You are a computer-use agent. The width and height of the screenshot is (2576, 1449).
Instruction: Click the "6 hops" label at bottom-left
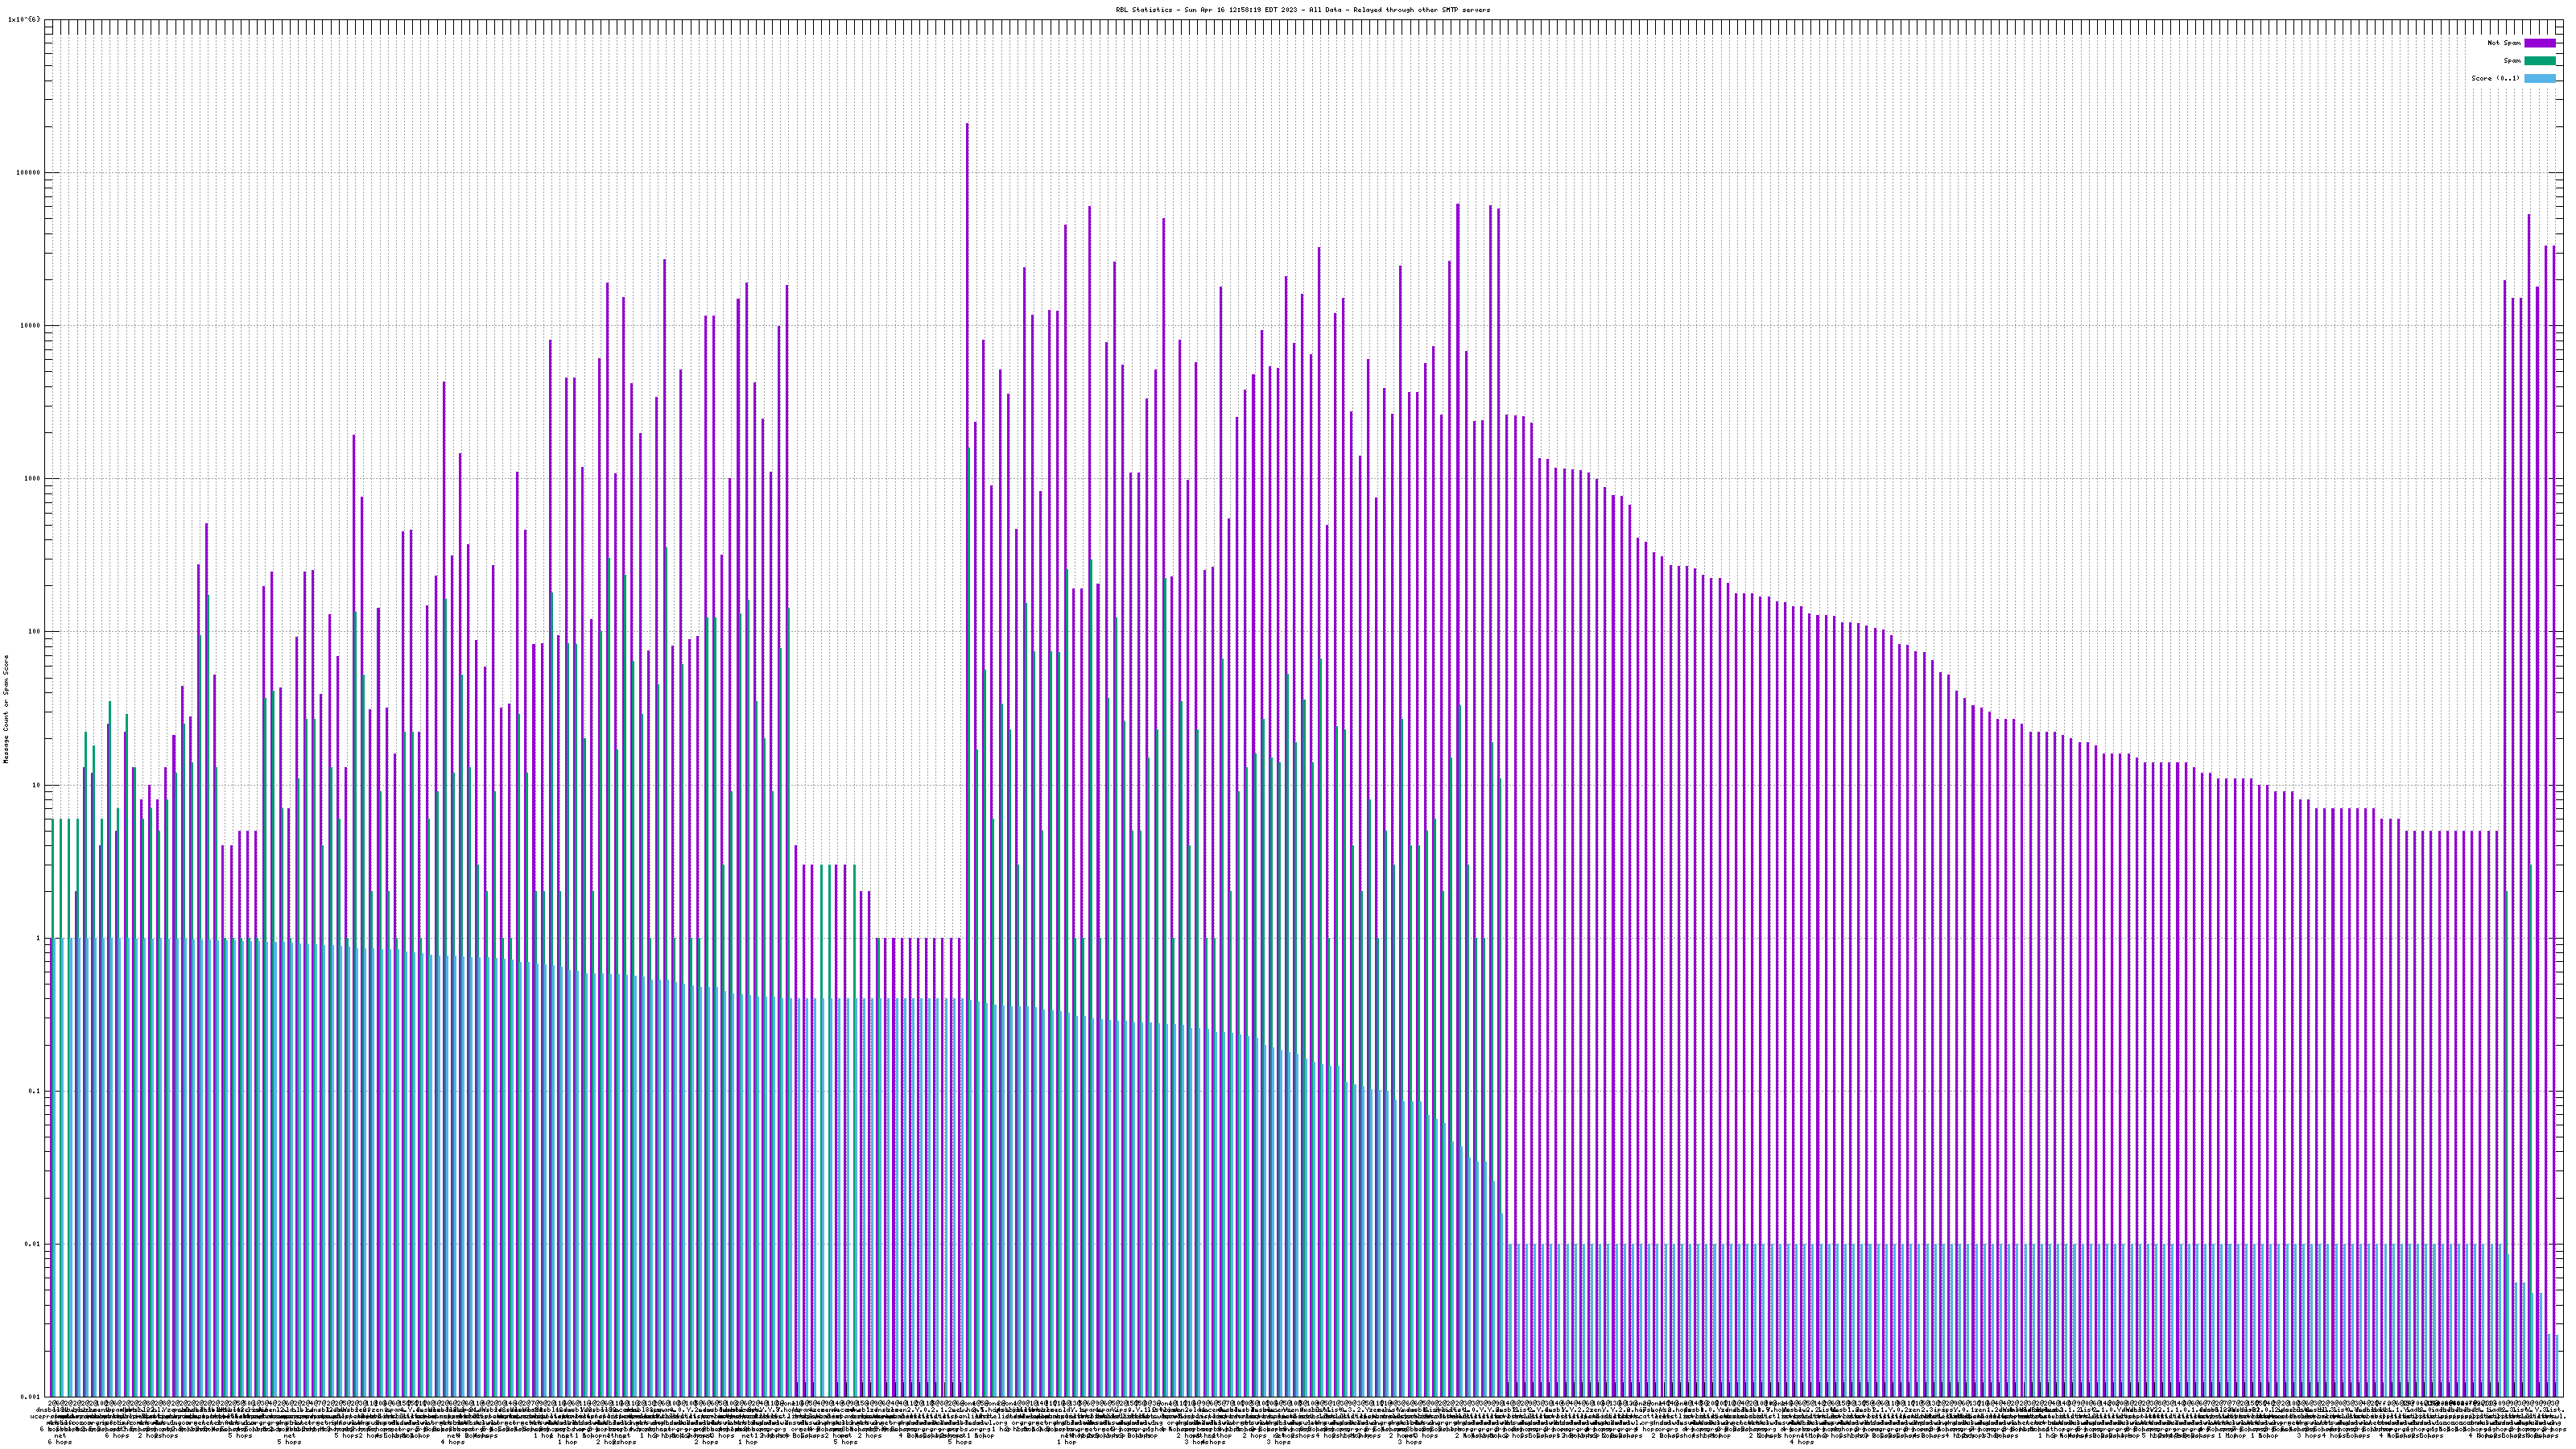coord(59,1442)
